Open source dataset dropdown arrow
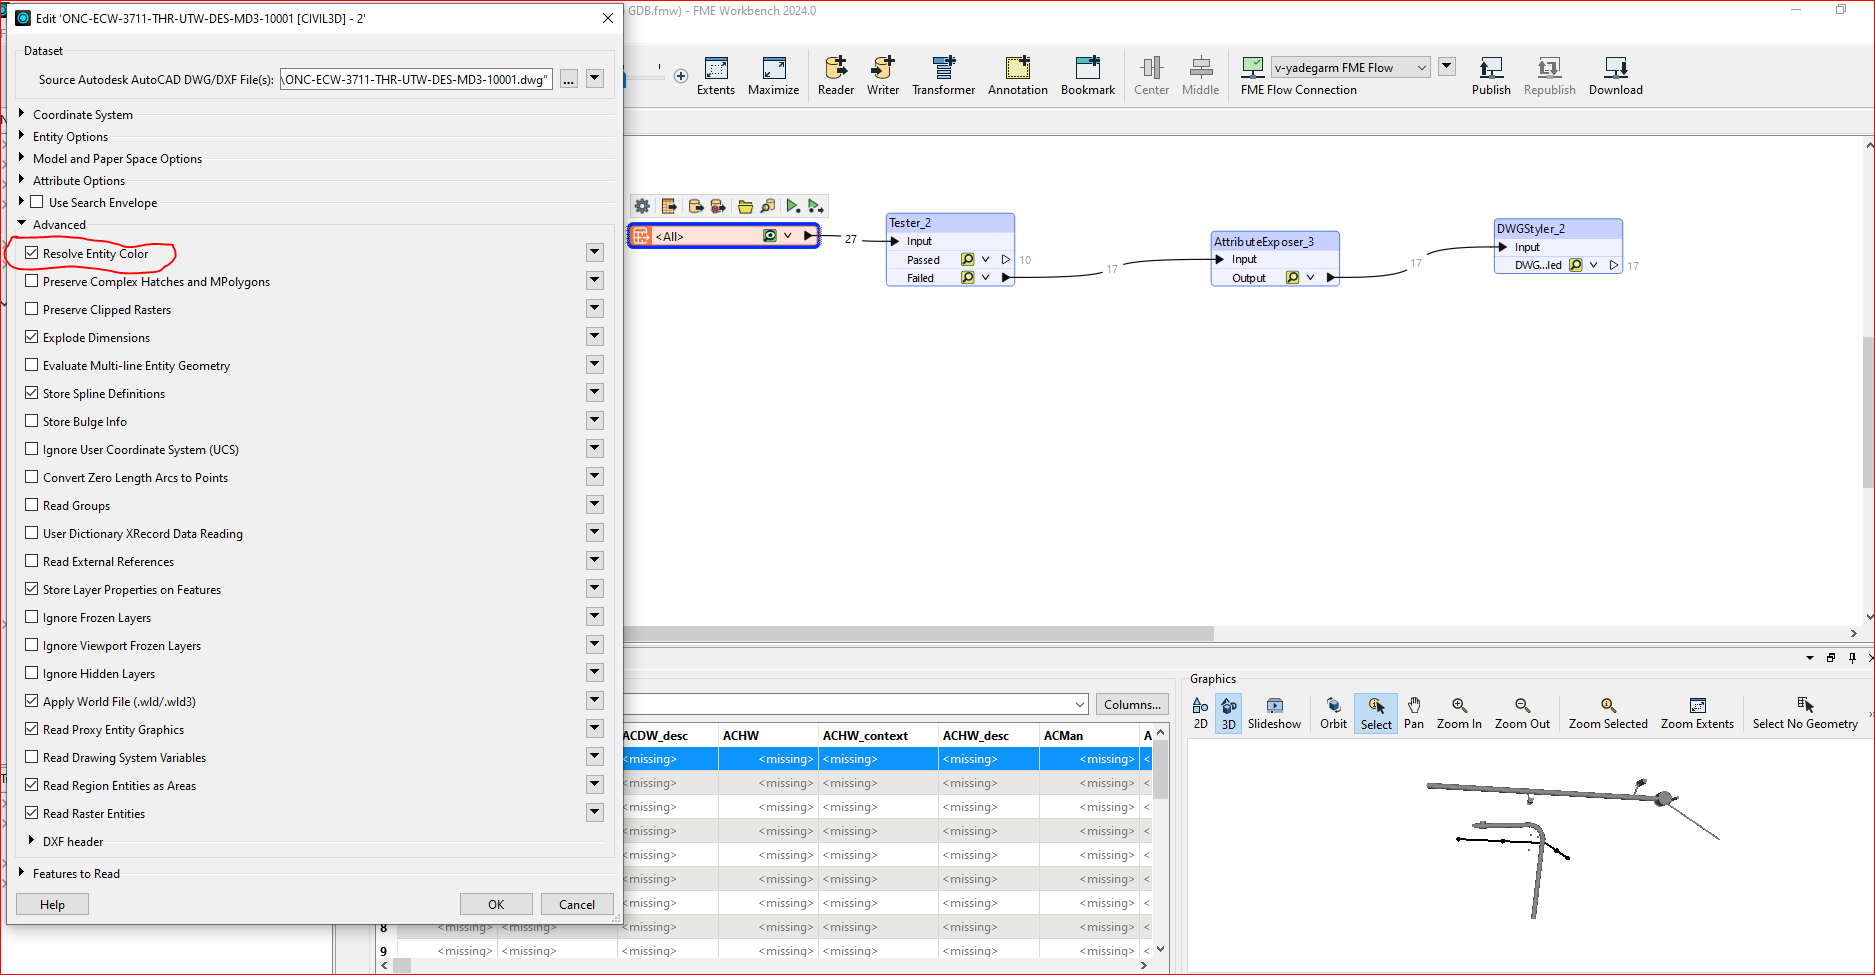 [x=595, y=79]
